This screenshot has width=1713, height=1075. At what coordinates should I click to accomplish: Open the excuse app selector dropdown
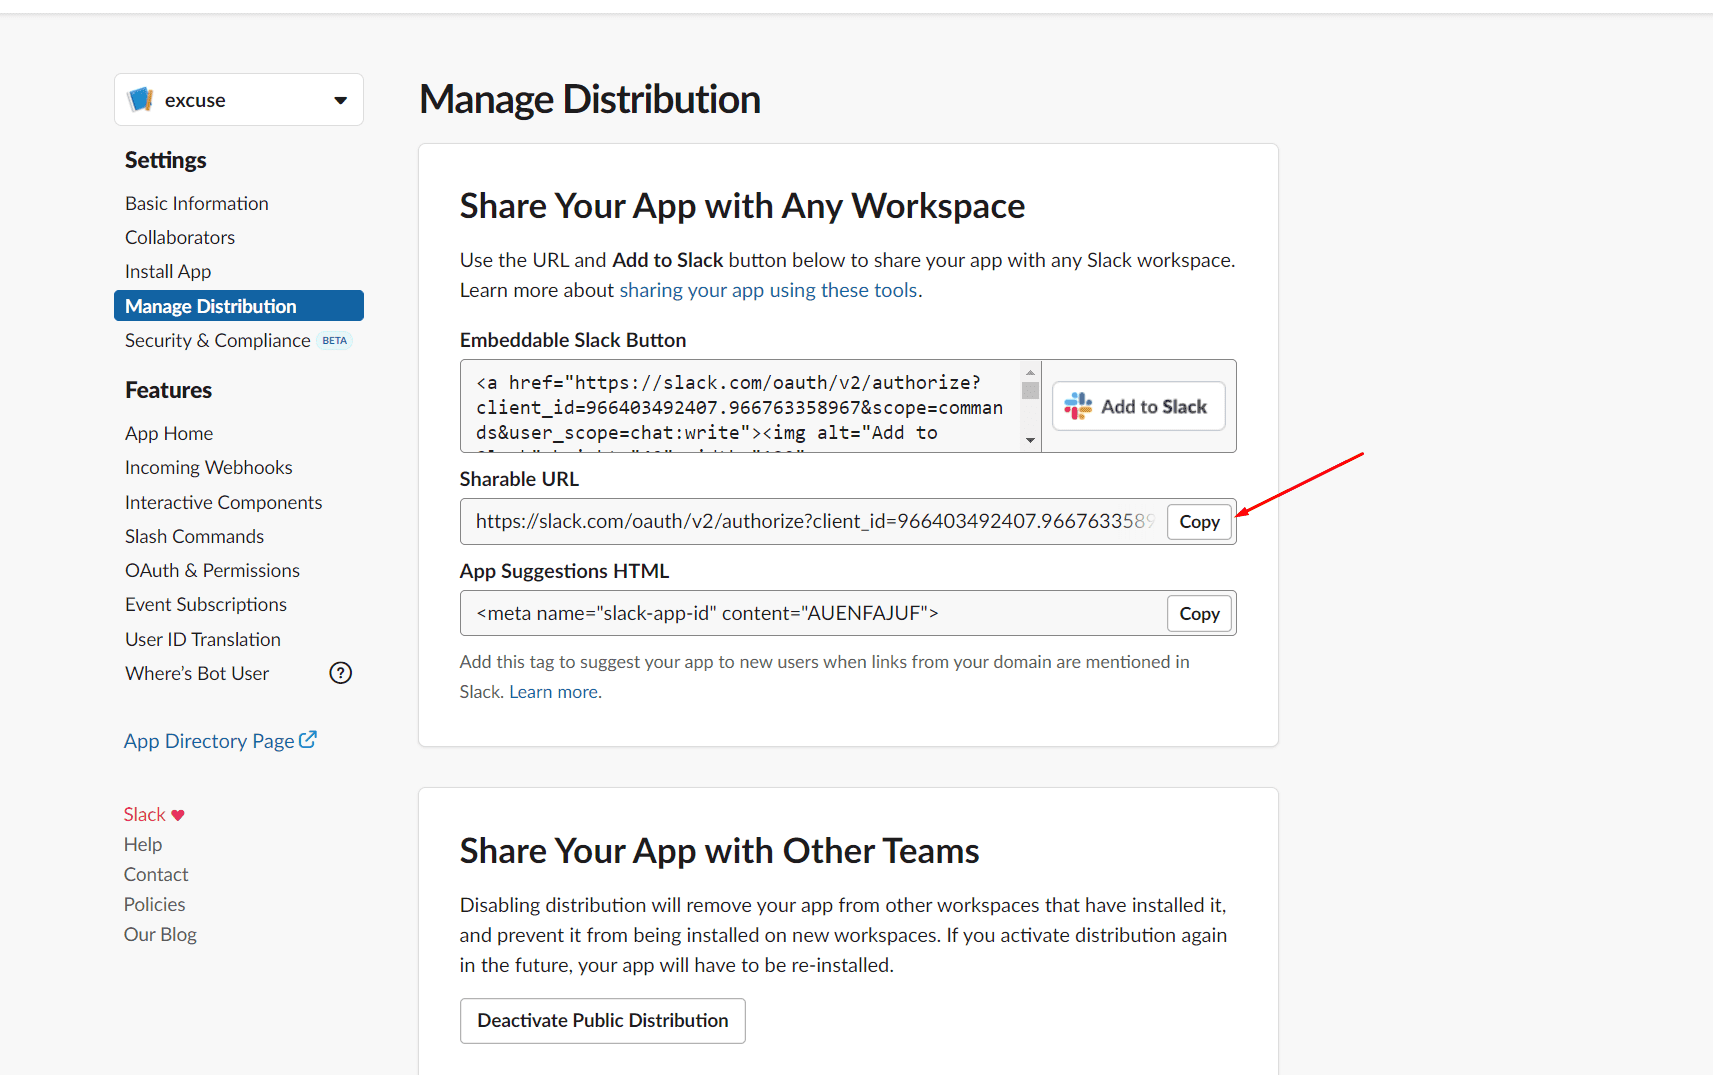[x=239, y=100]
